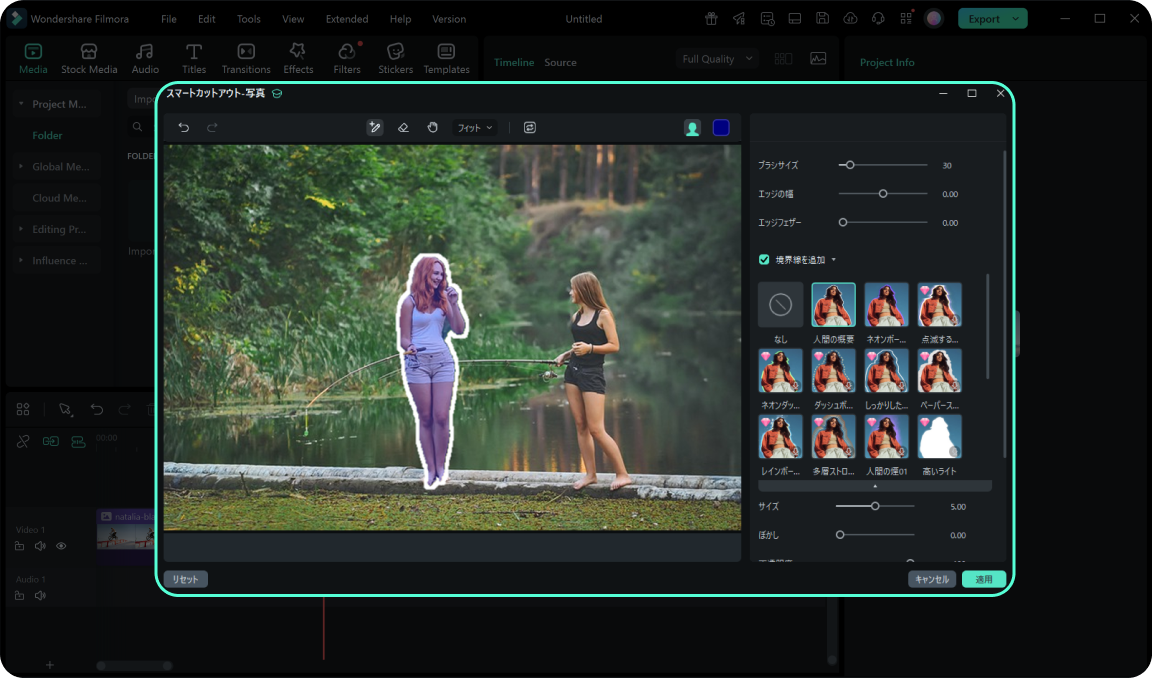Click the compare toggle icon beside フィット

530,128
